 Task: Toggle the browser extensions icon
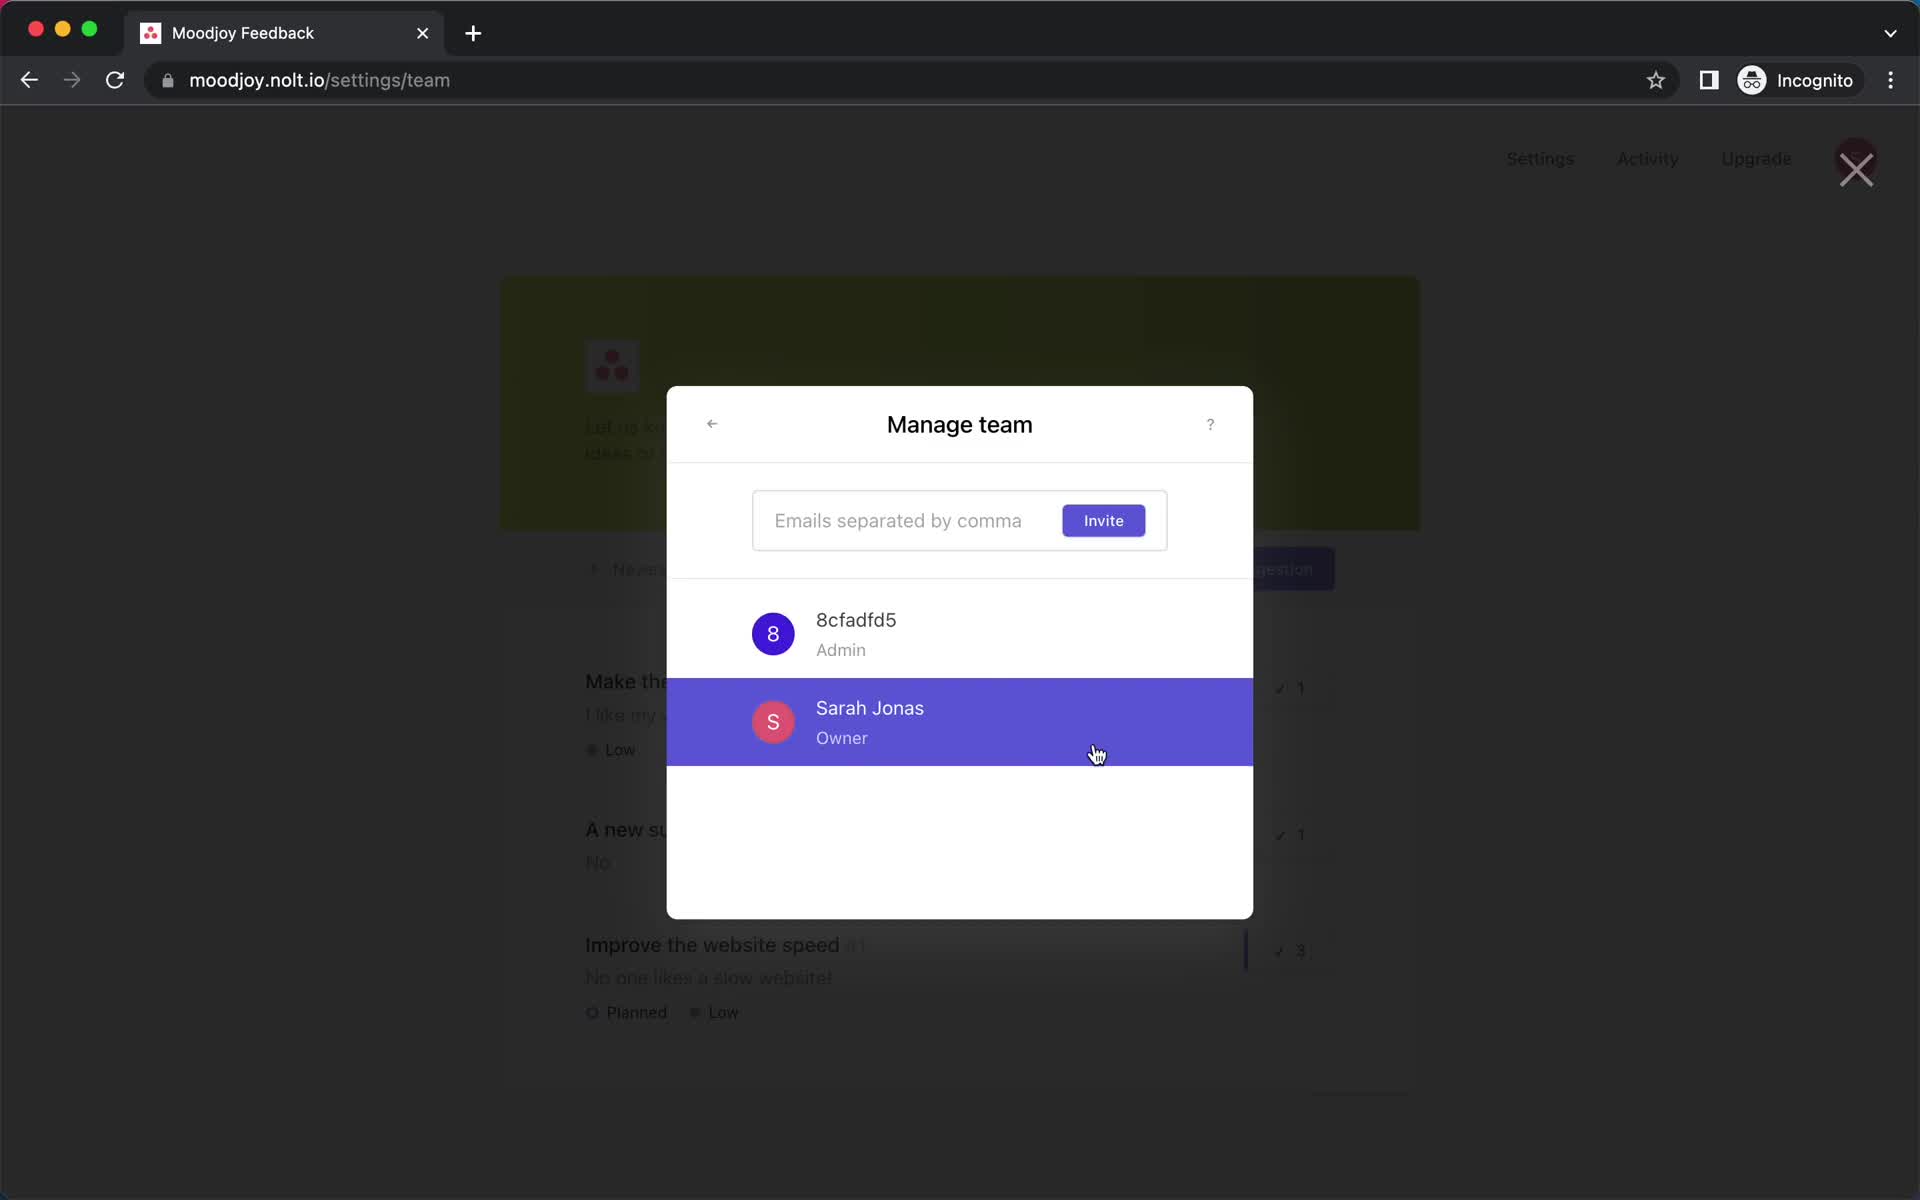tap(1707, 80)
